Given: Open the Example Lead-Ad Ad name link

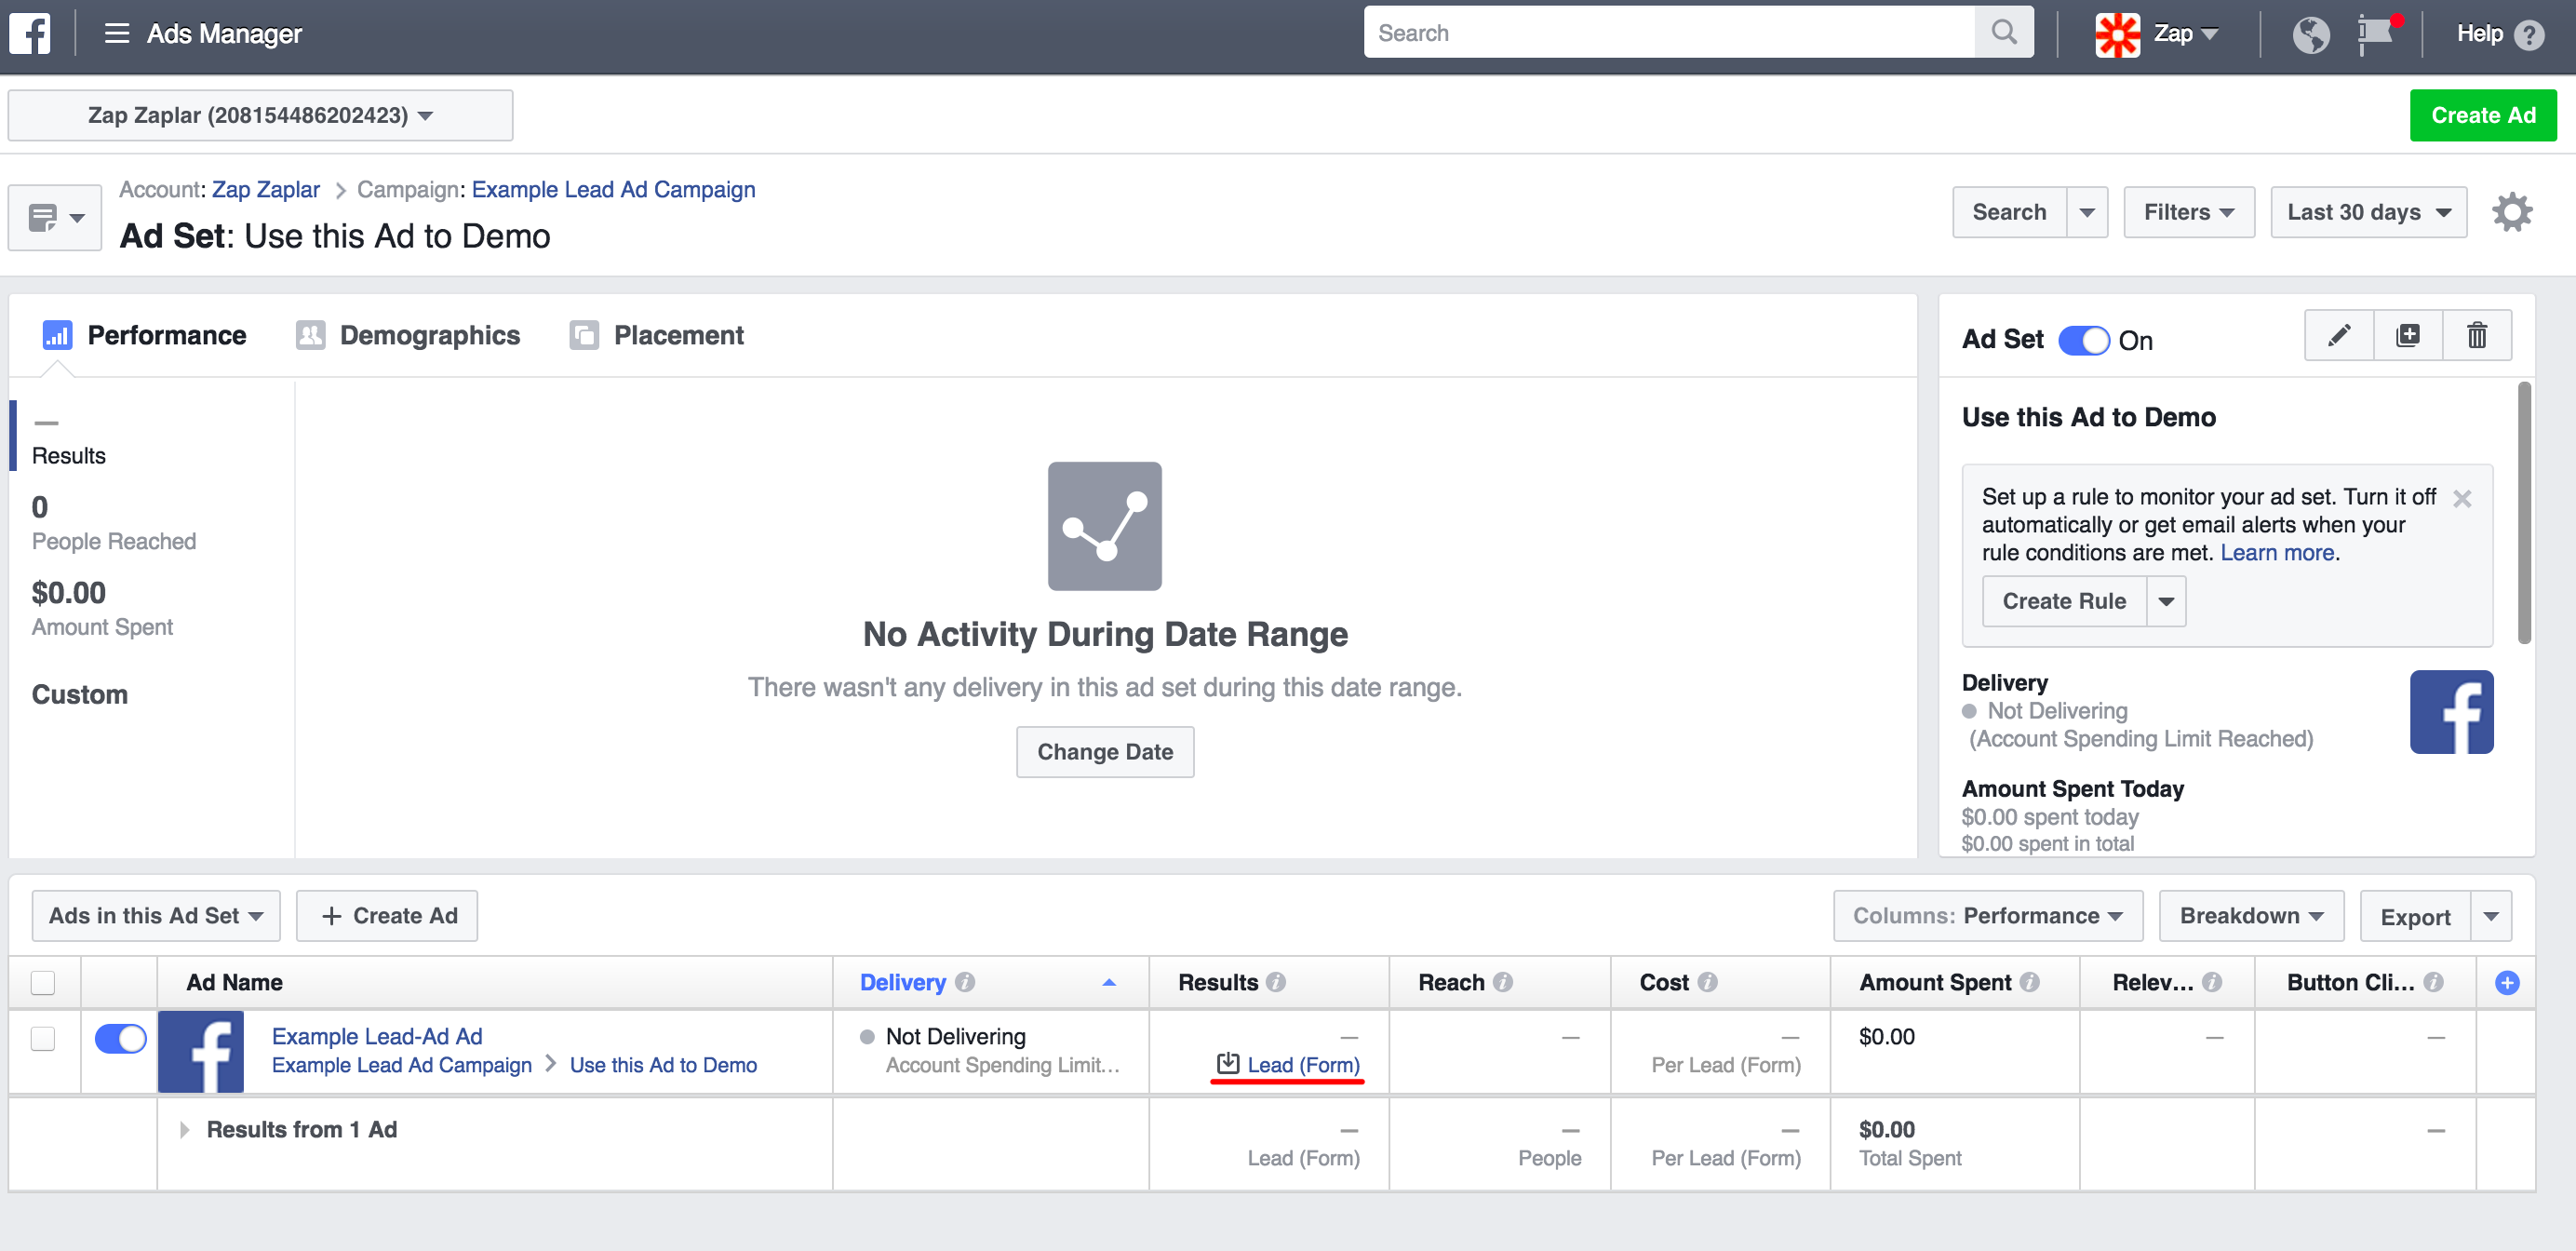Looking at the screenshot, I should [x=377, y=1036].
